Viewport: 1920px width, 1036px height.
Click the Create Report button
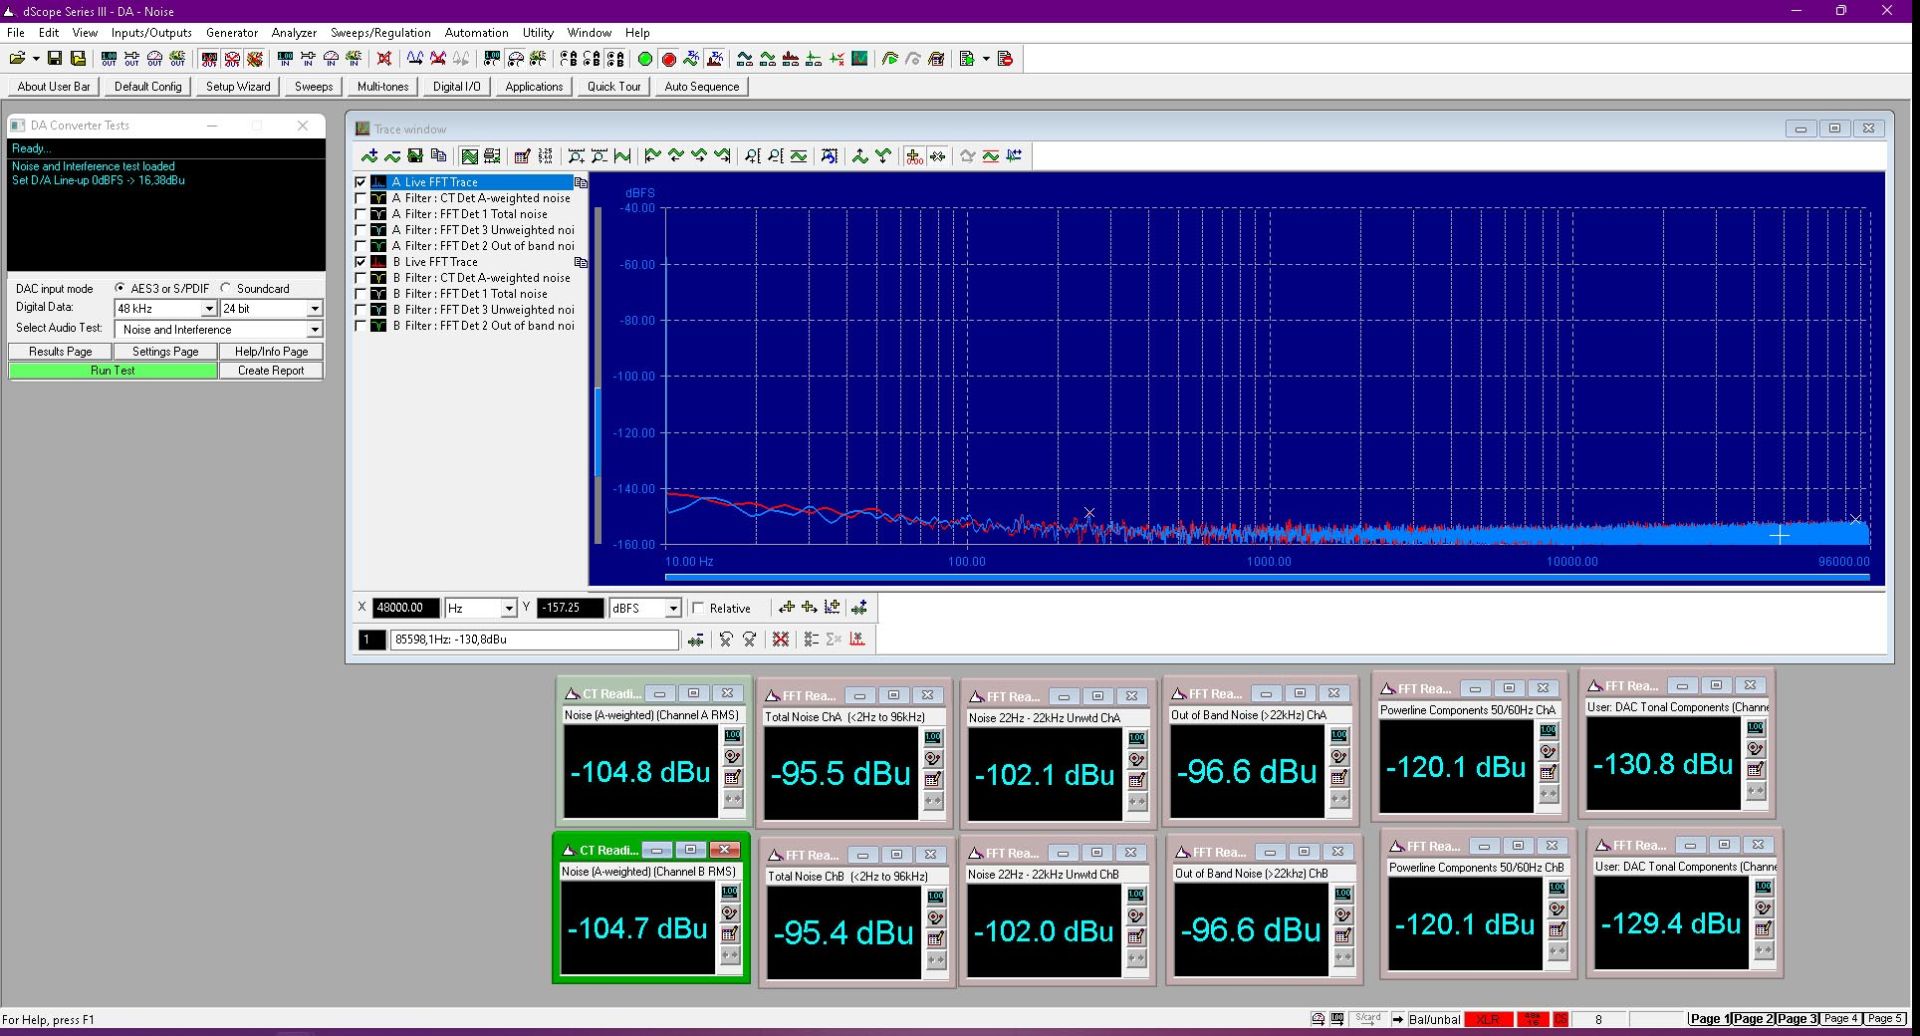click(271, 371)
